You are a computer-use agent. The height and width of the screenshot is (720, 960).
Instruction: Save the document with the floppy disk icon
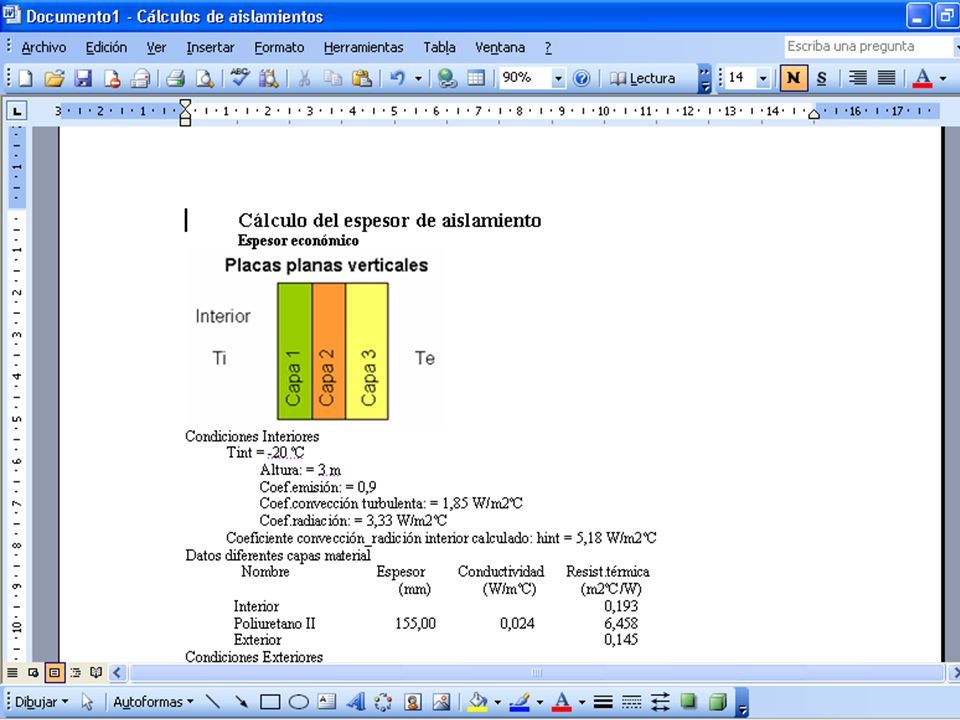83,78
